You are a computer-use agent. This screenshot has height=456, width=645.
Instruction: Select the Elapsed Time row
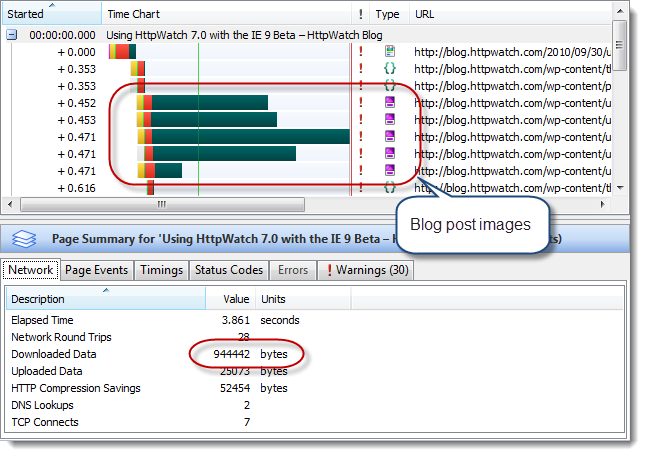click(315, 320)
